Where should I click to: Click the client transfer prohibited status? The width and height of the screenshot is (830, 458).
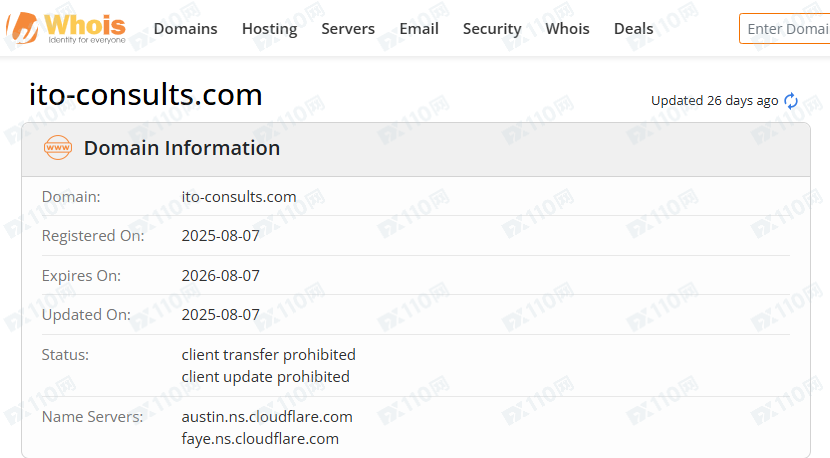[268, 355]
